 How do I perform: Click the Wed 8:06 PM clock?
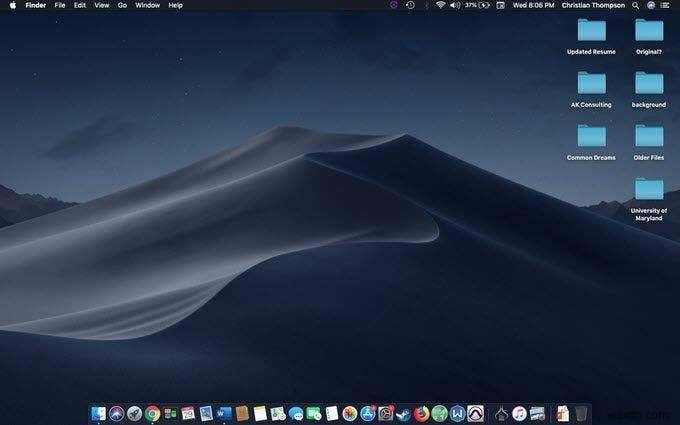pyautogui.click(x=533, y=5)
